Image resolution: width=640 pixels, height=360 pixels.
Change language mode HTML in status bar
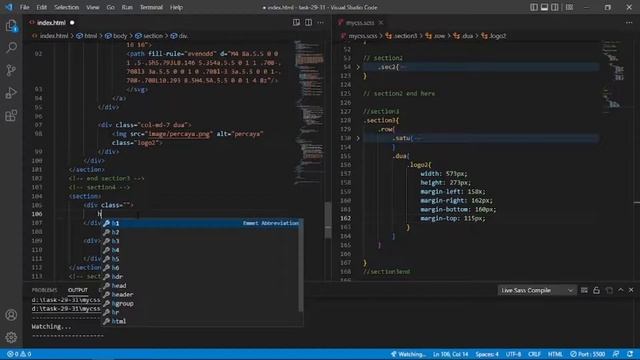pyautogui.click(x=555, y=354)
